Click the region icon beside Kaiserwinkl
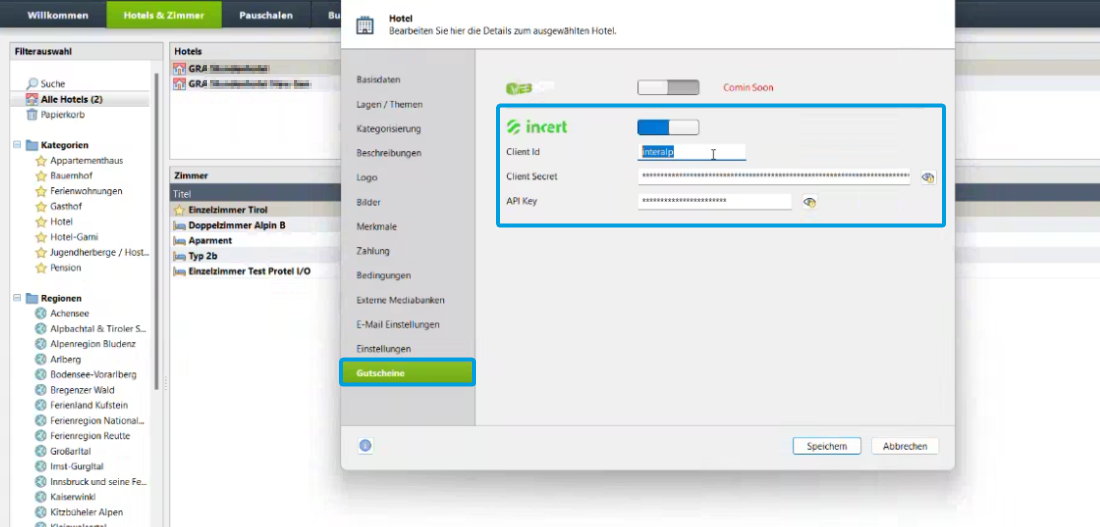 tap(41, 497)
